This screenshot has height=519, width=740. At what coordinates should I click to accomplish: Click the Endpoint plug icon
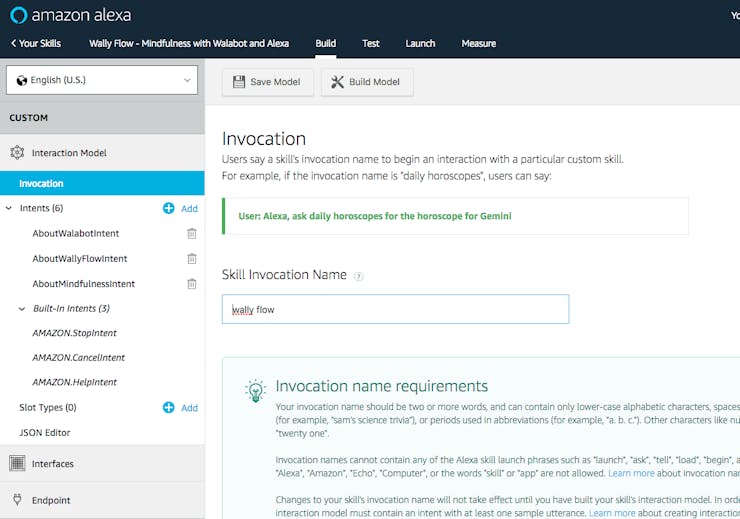(x=17, y=499)
